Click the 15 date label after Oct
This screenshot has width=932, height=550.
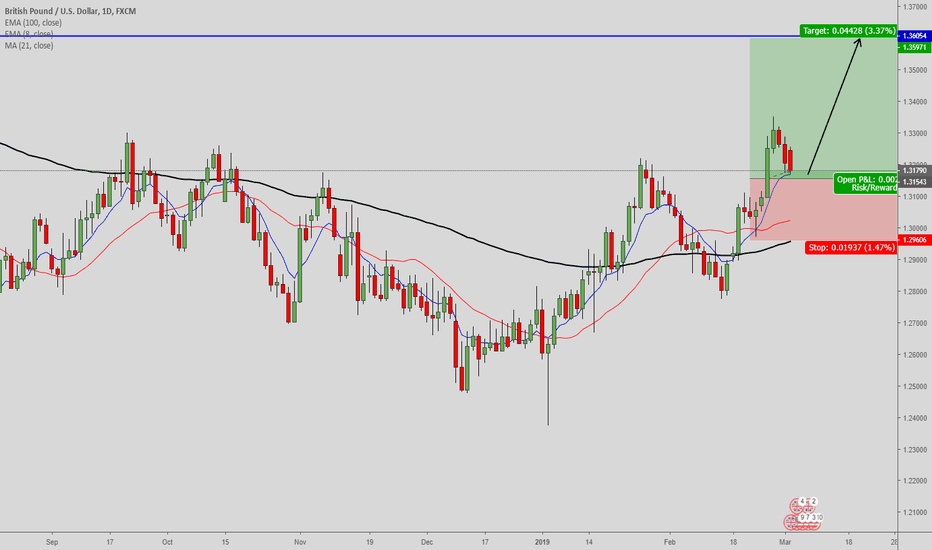pos(225,542)
